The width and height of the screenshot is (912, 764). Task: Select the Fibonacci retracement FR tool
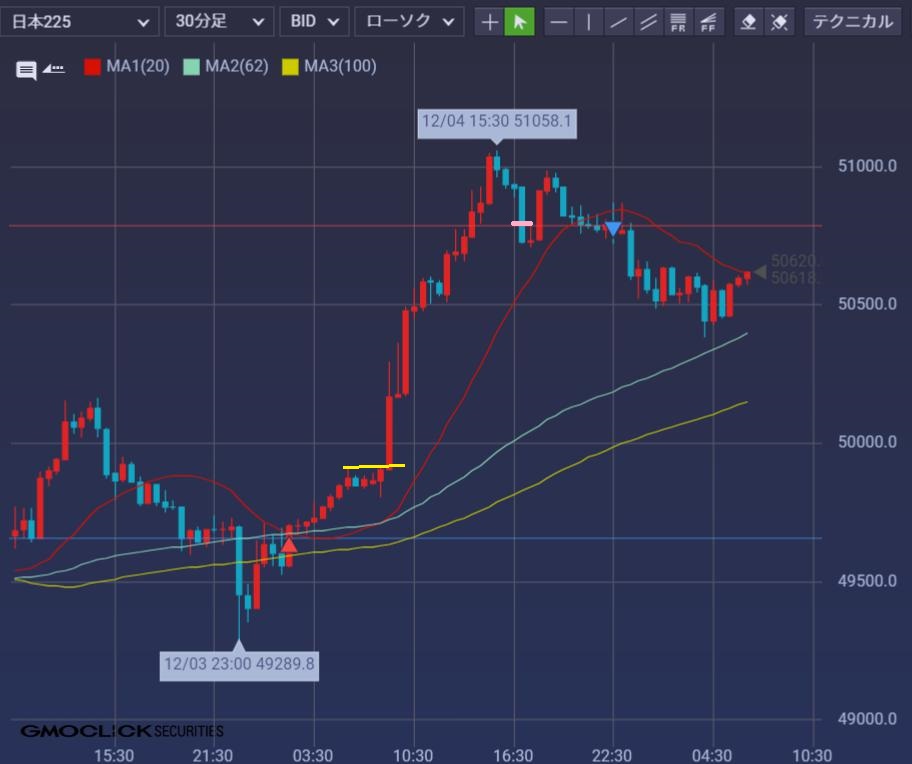pos(678,22)
